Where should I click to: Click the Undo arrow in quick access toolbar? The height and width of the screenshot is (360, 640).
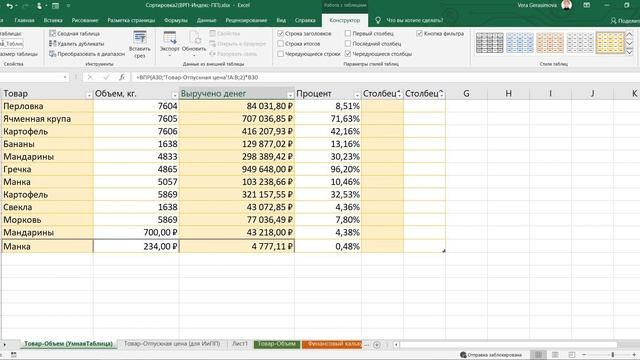tap(10, 6)
